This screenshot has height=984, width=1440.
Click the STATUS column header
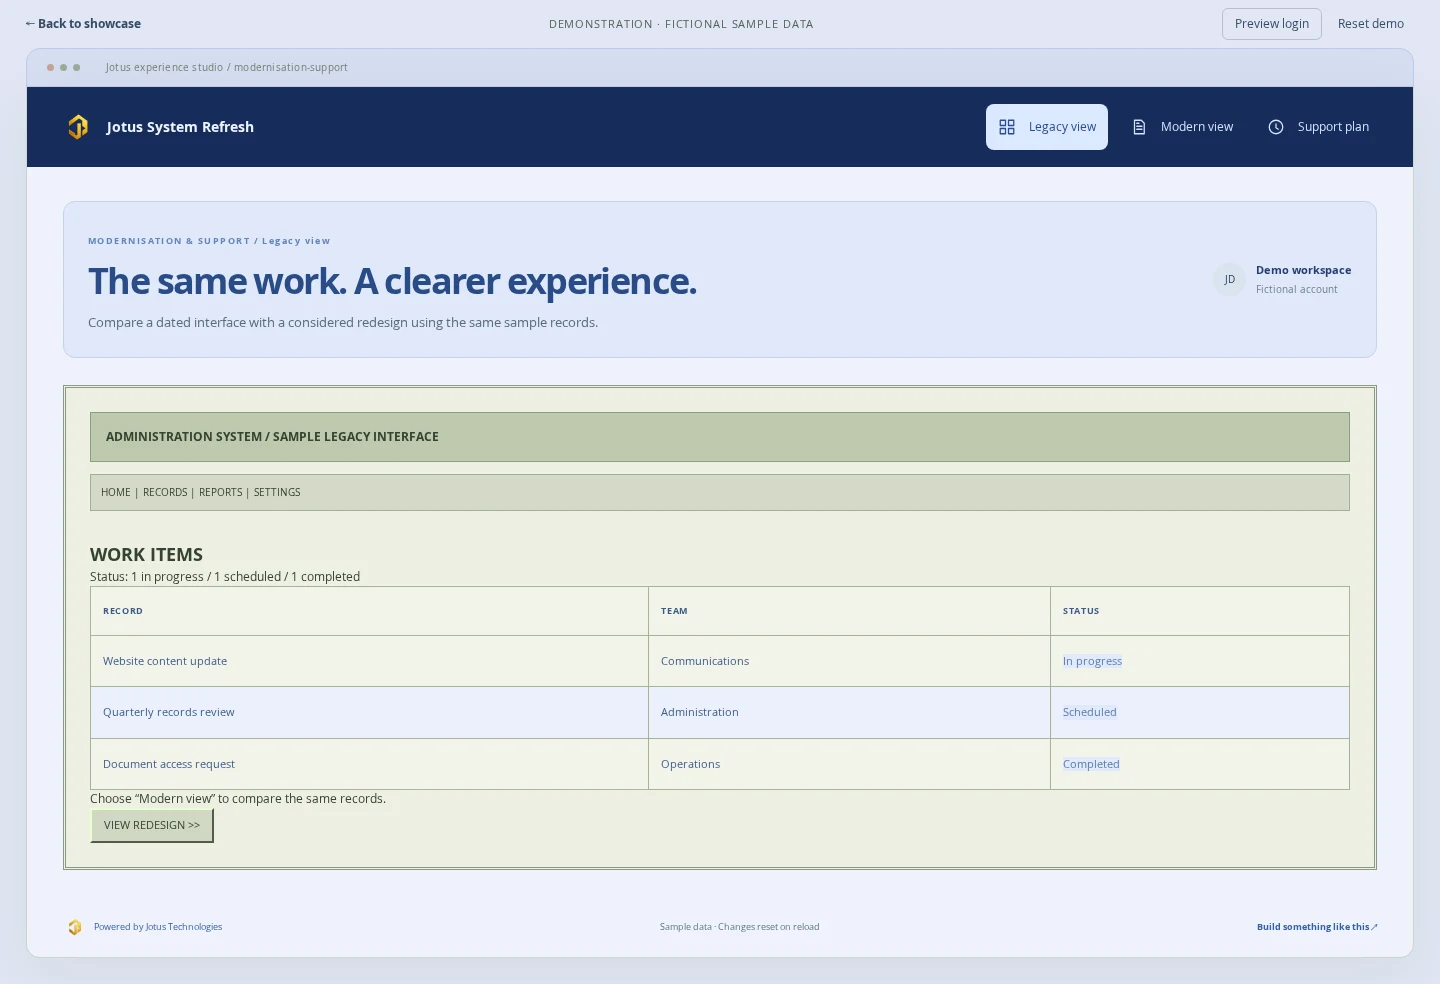click(1200, 611)
